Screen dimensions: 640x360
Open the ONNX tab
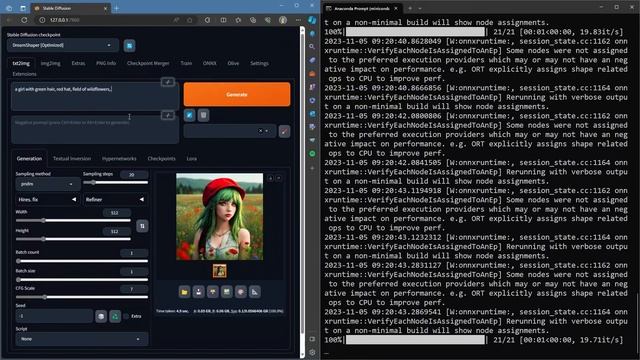point(210,64)
